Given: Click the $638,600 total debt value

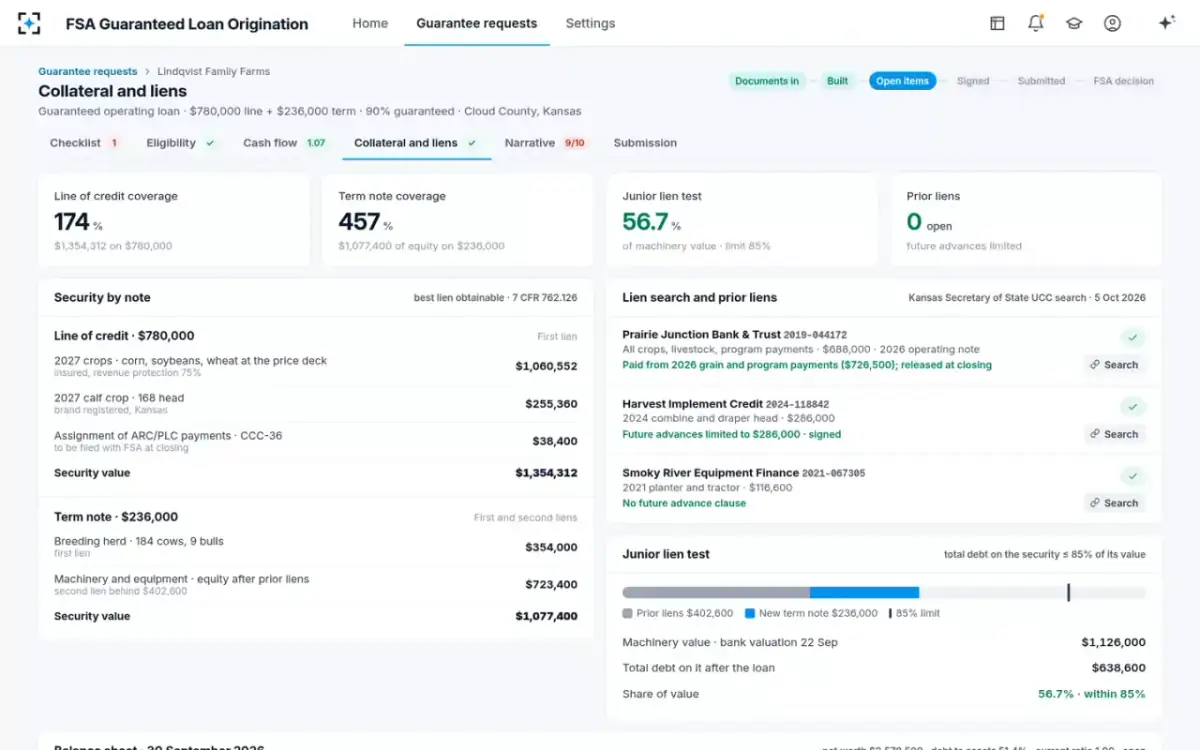Looking at the screenshot, I should coord(1119,668).
